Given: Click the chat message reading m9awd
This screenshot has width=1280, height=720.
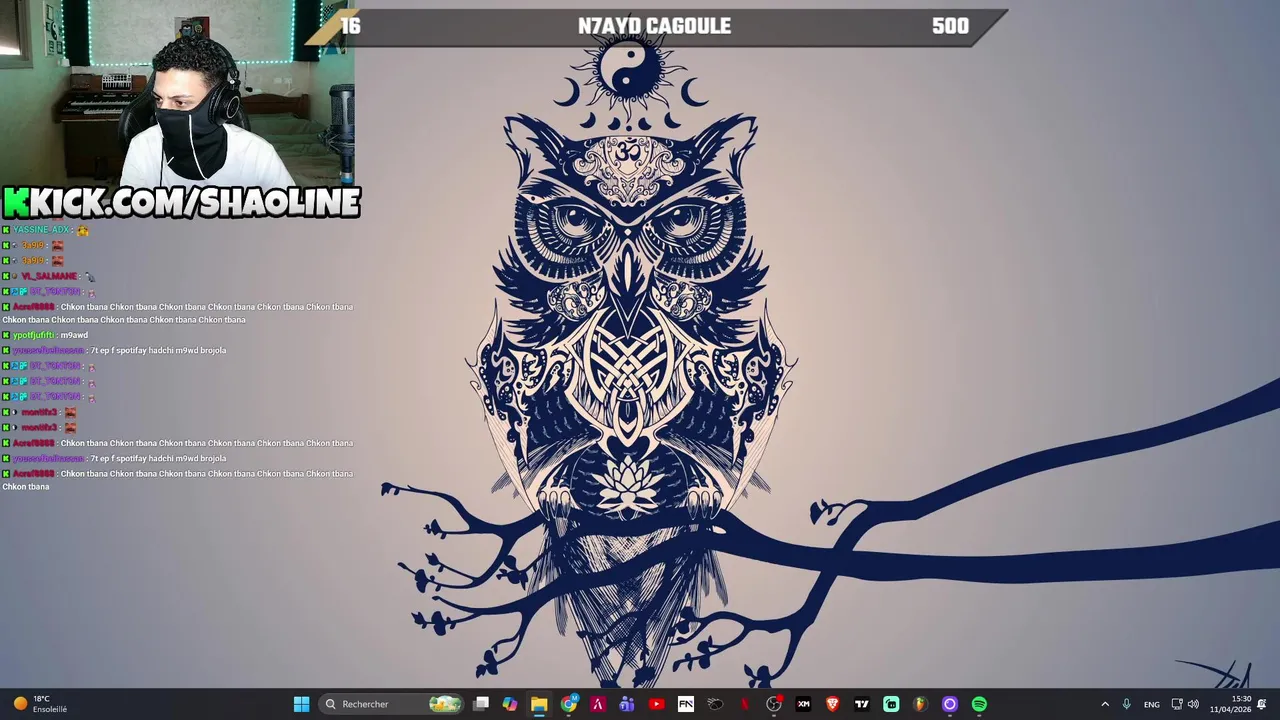Looking at the screenshot, I should point(74,335).
